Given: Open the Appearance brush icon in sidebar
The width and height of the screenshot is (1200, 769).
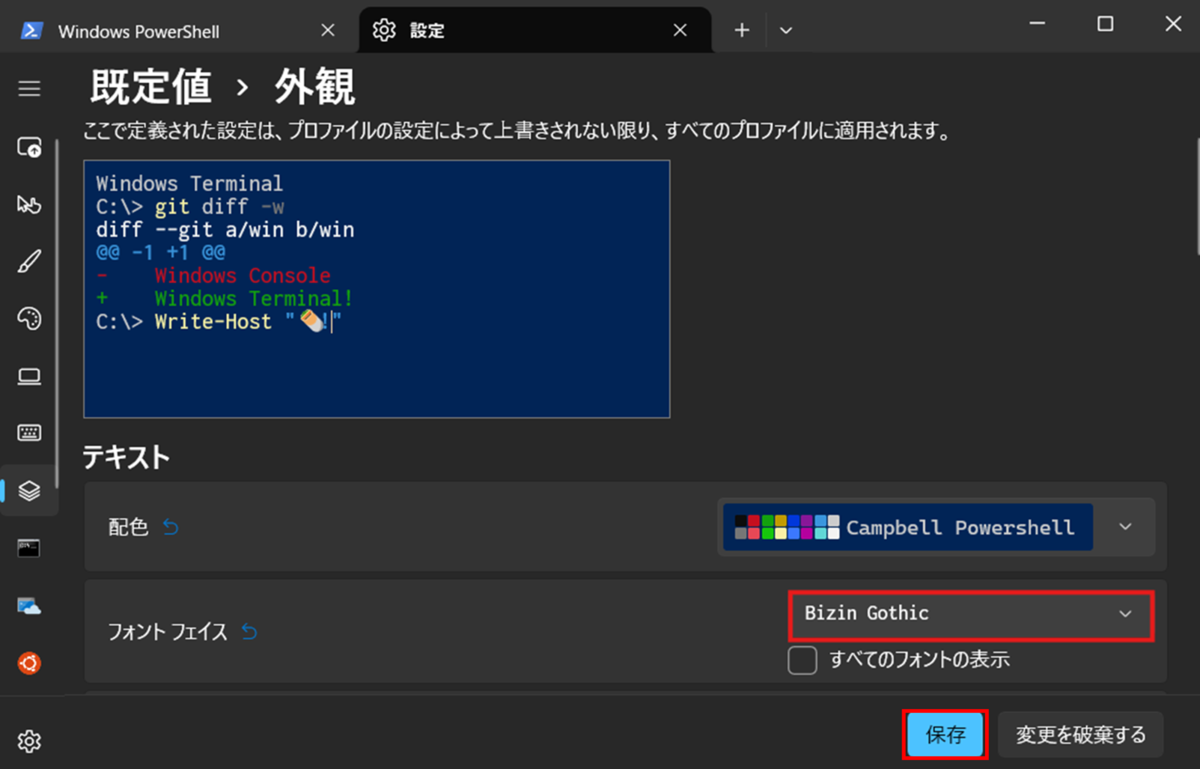Looking at the screenshot, I should coord(29,262).
